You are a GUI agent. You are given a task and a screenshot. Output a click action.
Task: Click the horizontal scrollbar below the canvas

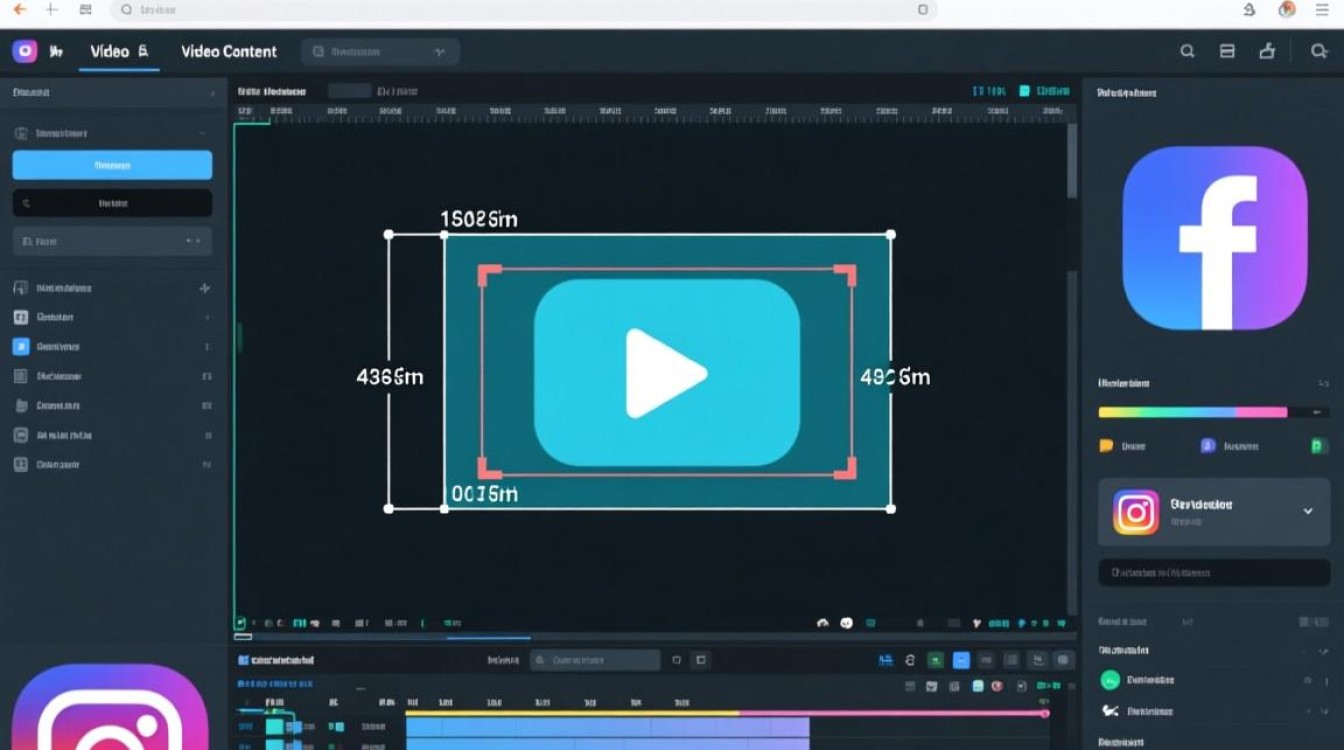(x=488, y=637)
